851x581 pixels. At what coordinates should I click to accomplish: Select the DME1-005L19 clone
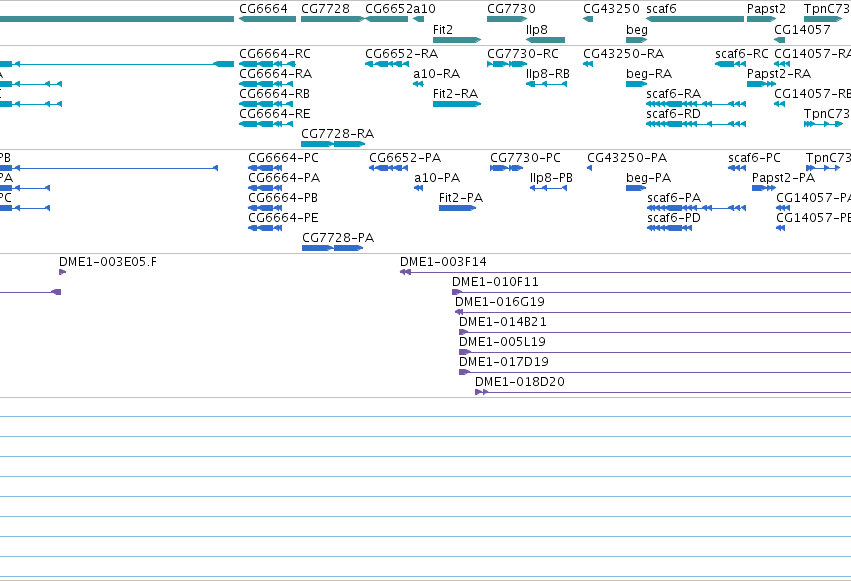pyautogui.click(x=655, y=352)
